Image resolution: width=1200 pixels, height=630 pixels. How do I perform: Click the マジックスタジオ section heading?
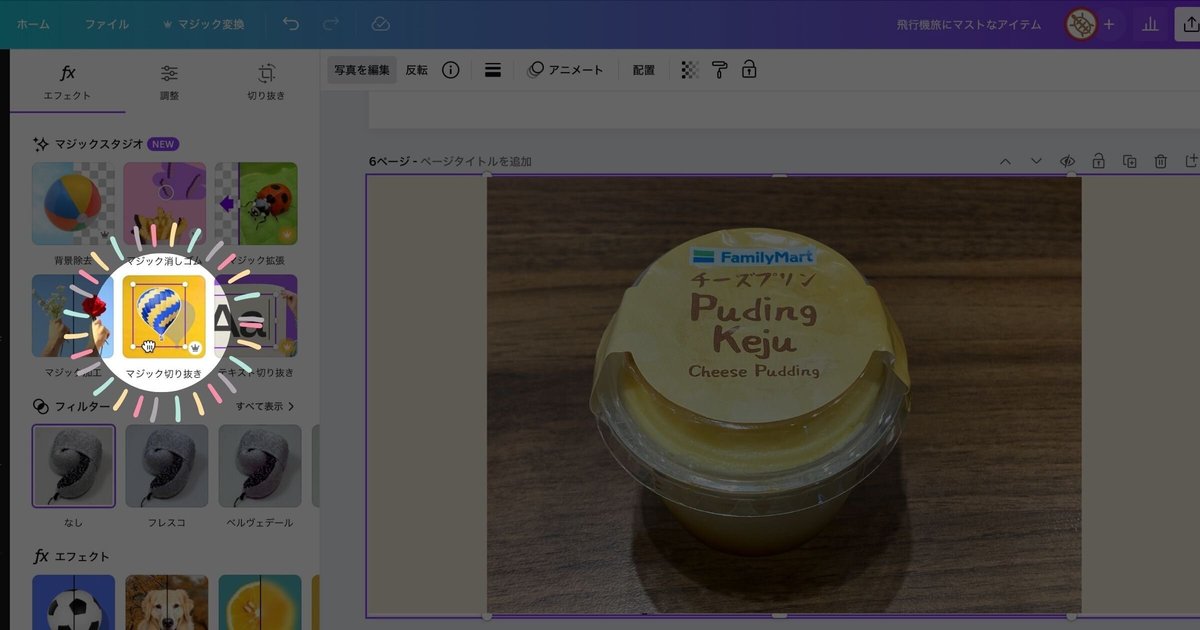click(99, 144)
